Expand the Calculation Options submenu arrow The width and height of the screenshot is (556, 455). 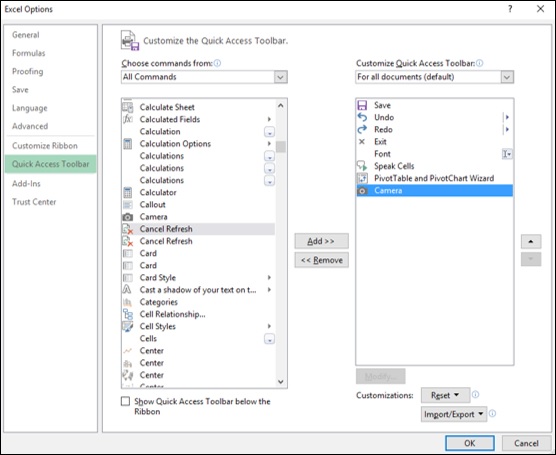click(269, 144)
